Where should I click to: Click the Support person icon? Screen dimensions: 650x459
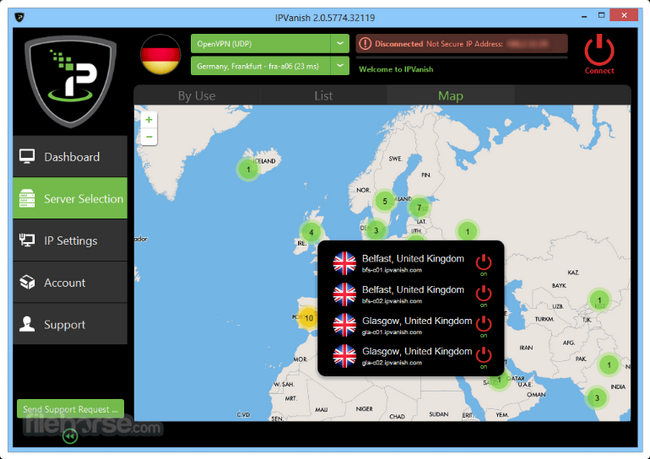(27, 324)
